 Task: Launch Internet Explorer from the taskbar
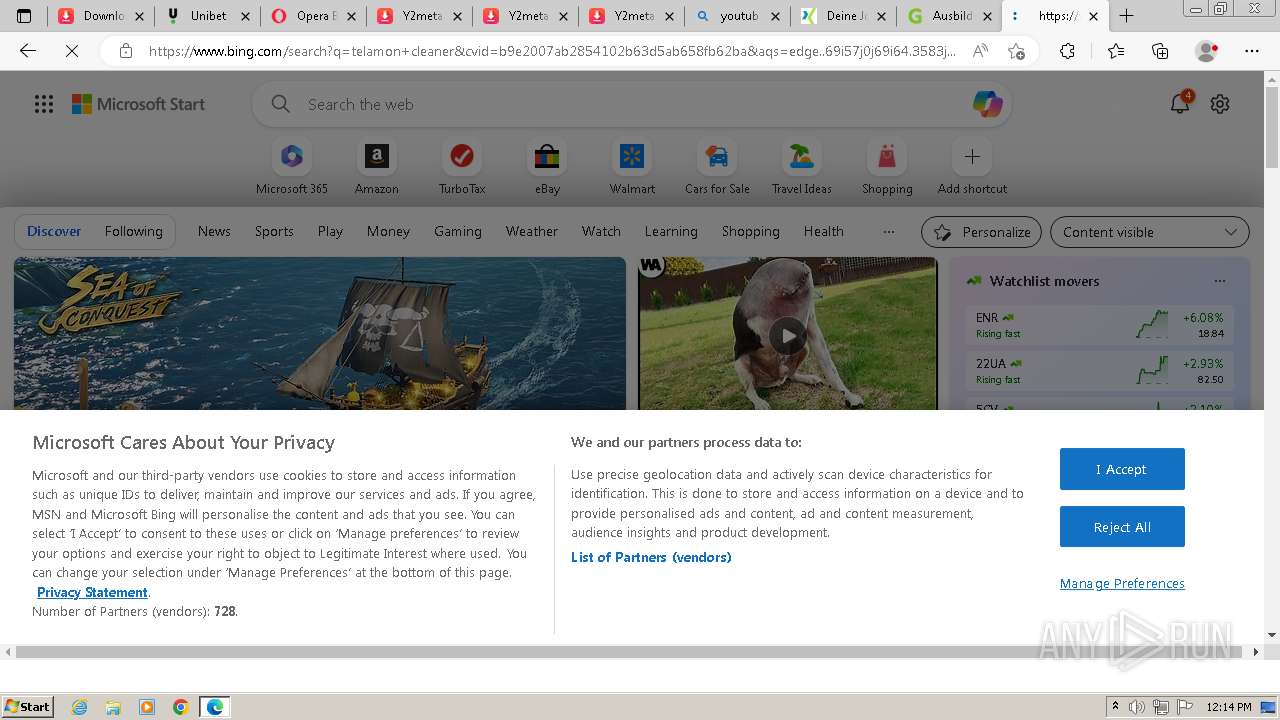80,707
